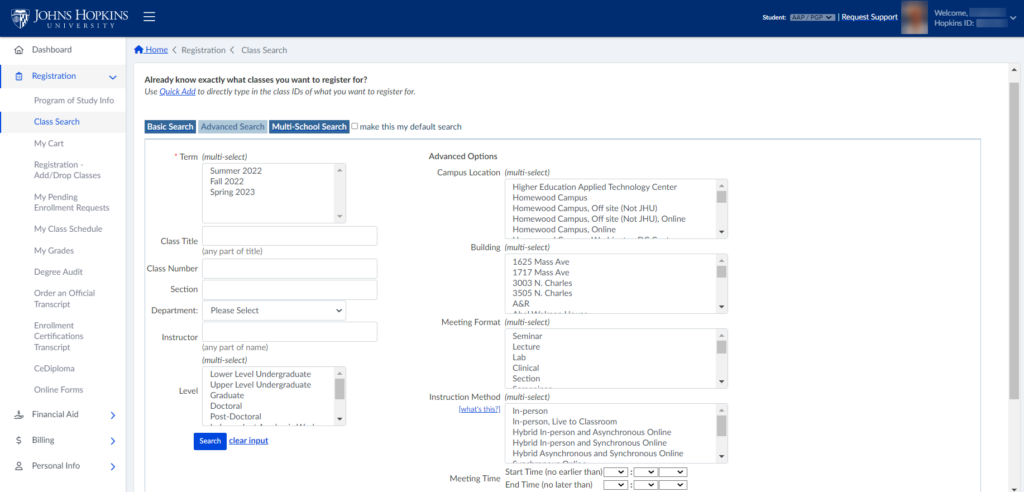Open My Pending Enrollment Requests
Image resolution: width=1024 pixels, height=492 pixels.
tap(71, 203)
